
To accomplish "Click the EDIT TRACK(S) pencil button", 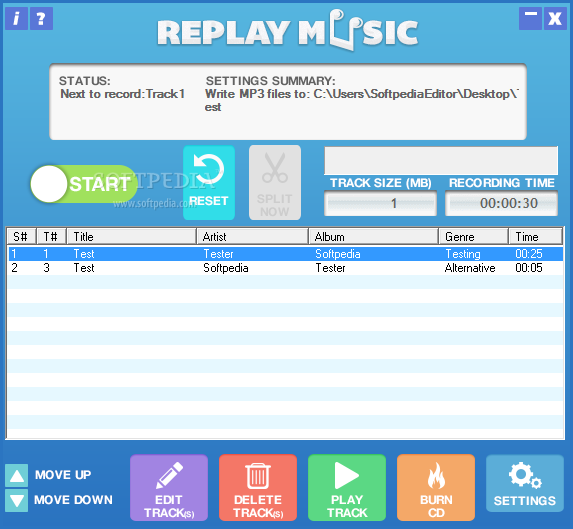I will [169, 488].
